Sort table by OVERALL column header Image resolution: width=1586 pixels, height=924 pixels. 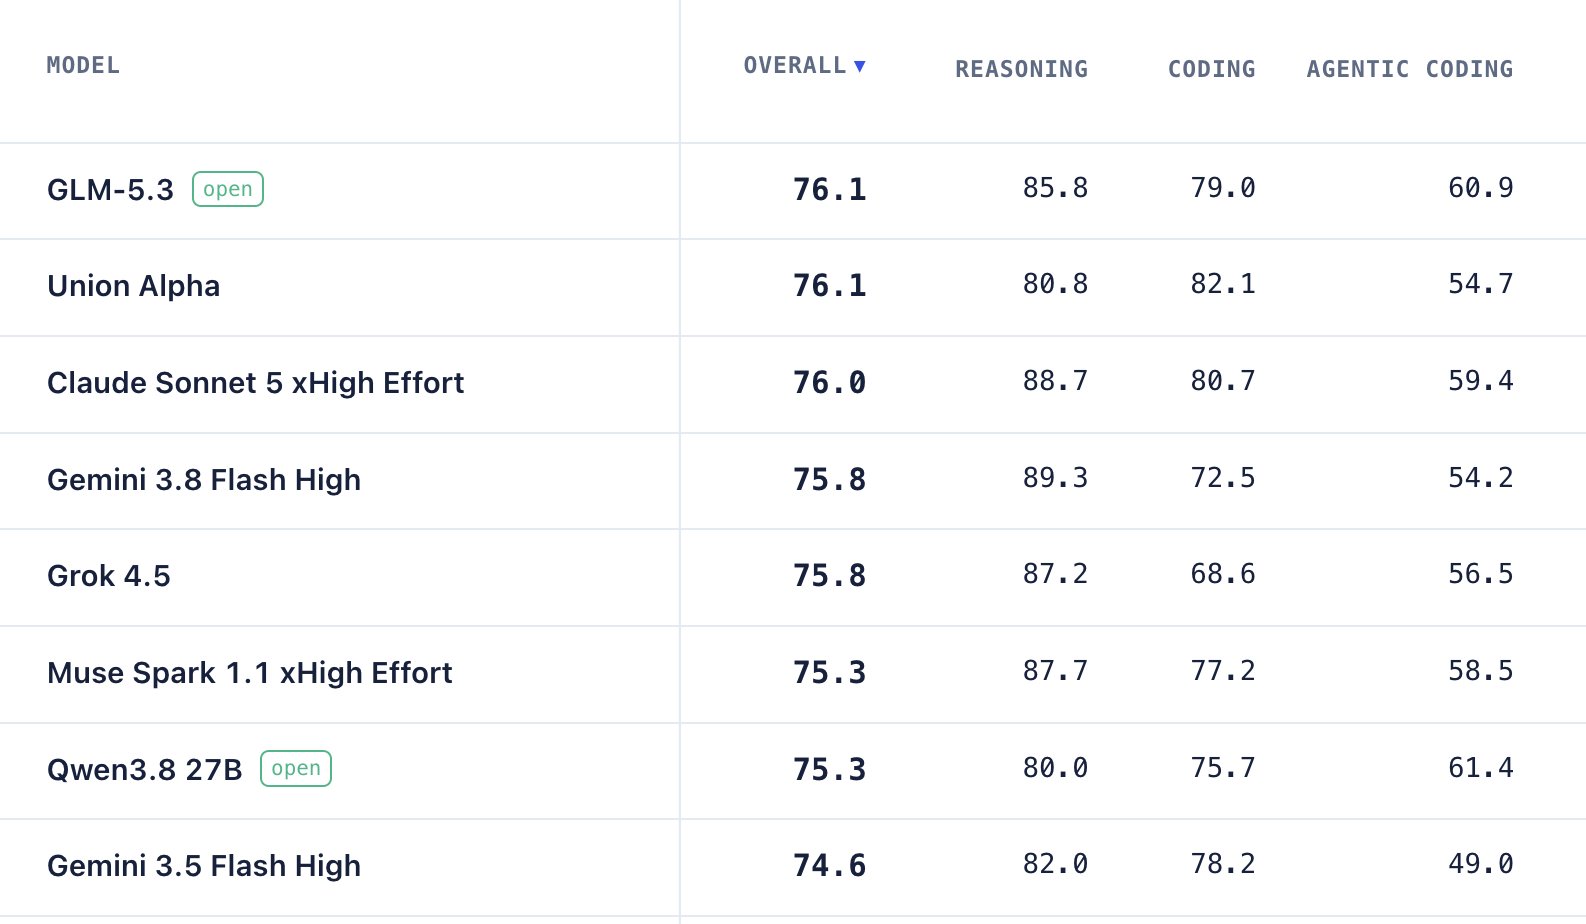(795, 66)
